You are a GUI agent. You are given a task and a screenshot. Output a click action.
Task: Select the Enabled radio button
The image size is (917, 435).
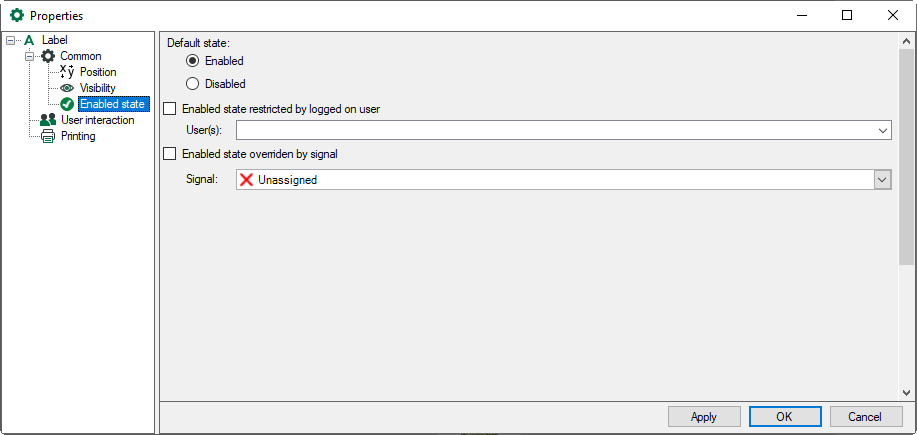coord(192,61)
